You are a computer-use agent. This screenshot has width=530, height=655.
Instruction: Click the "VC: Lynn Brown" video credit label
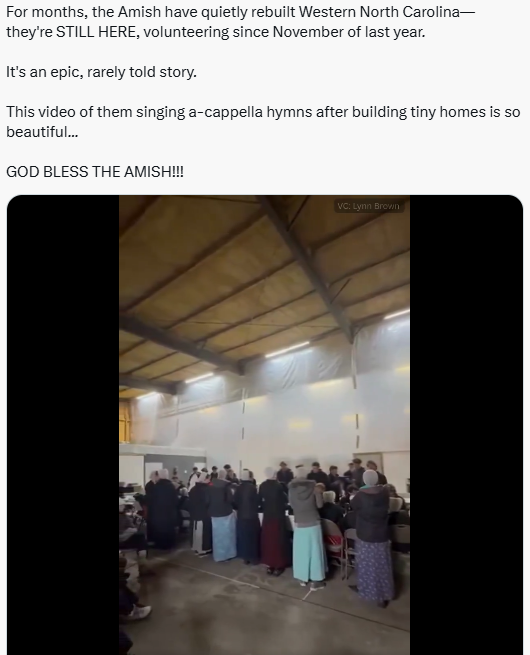click(x=368, y=206)
